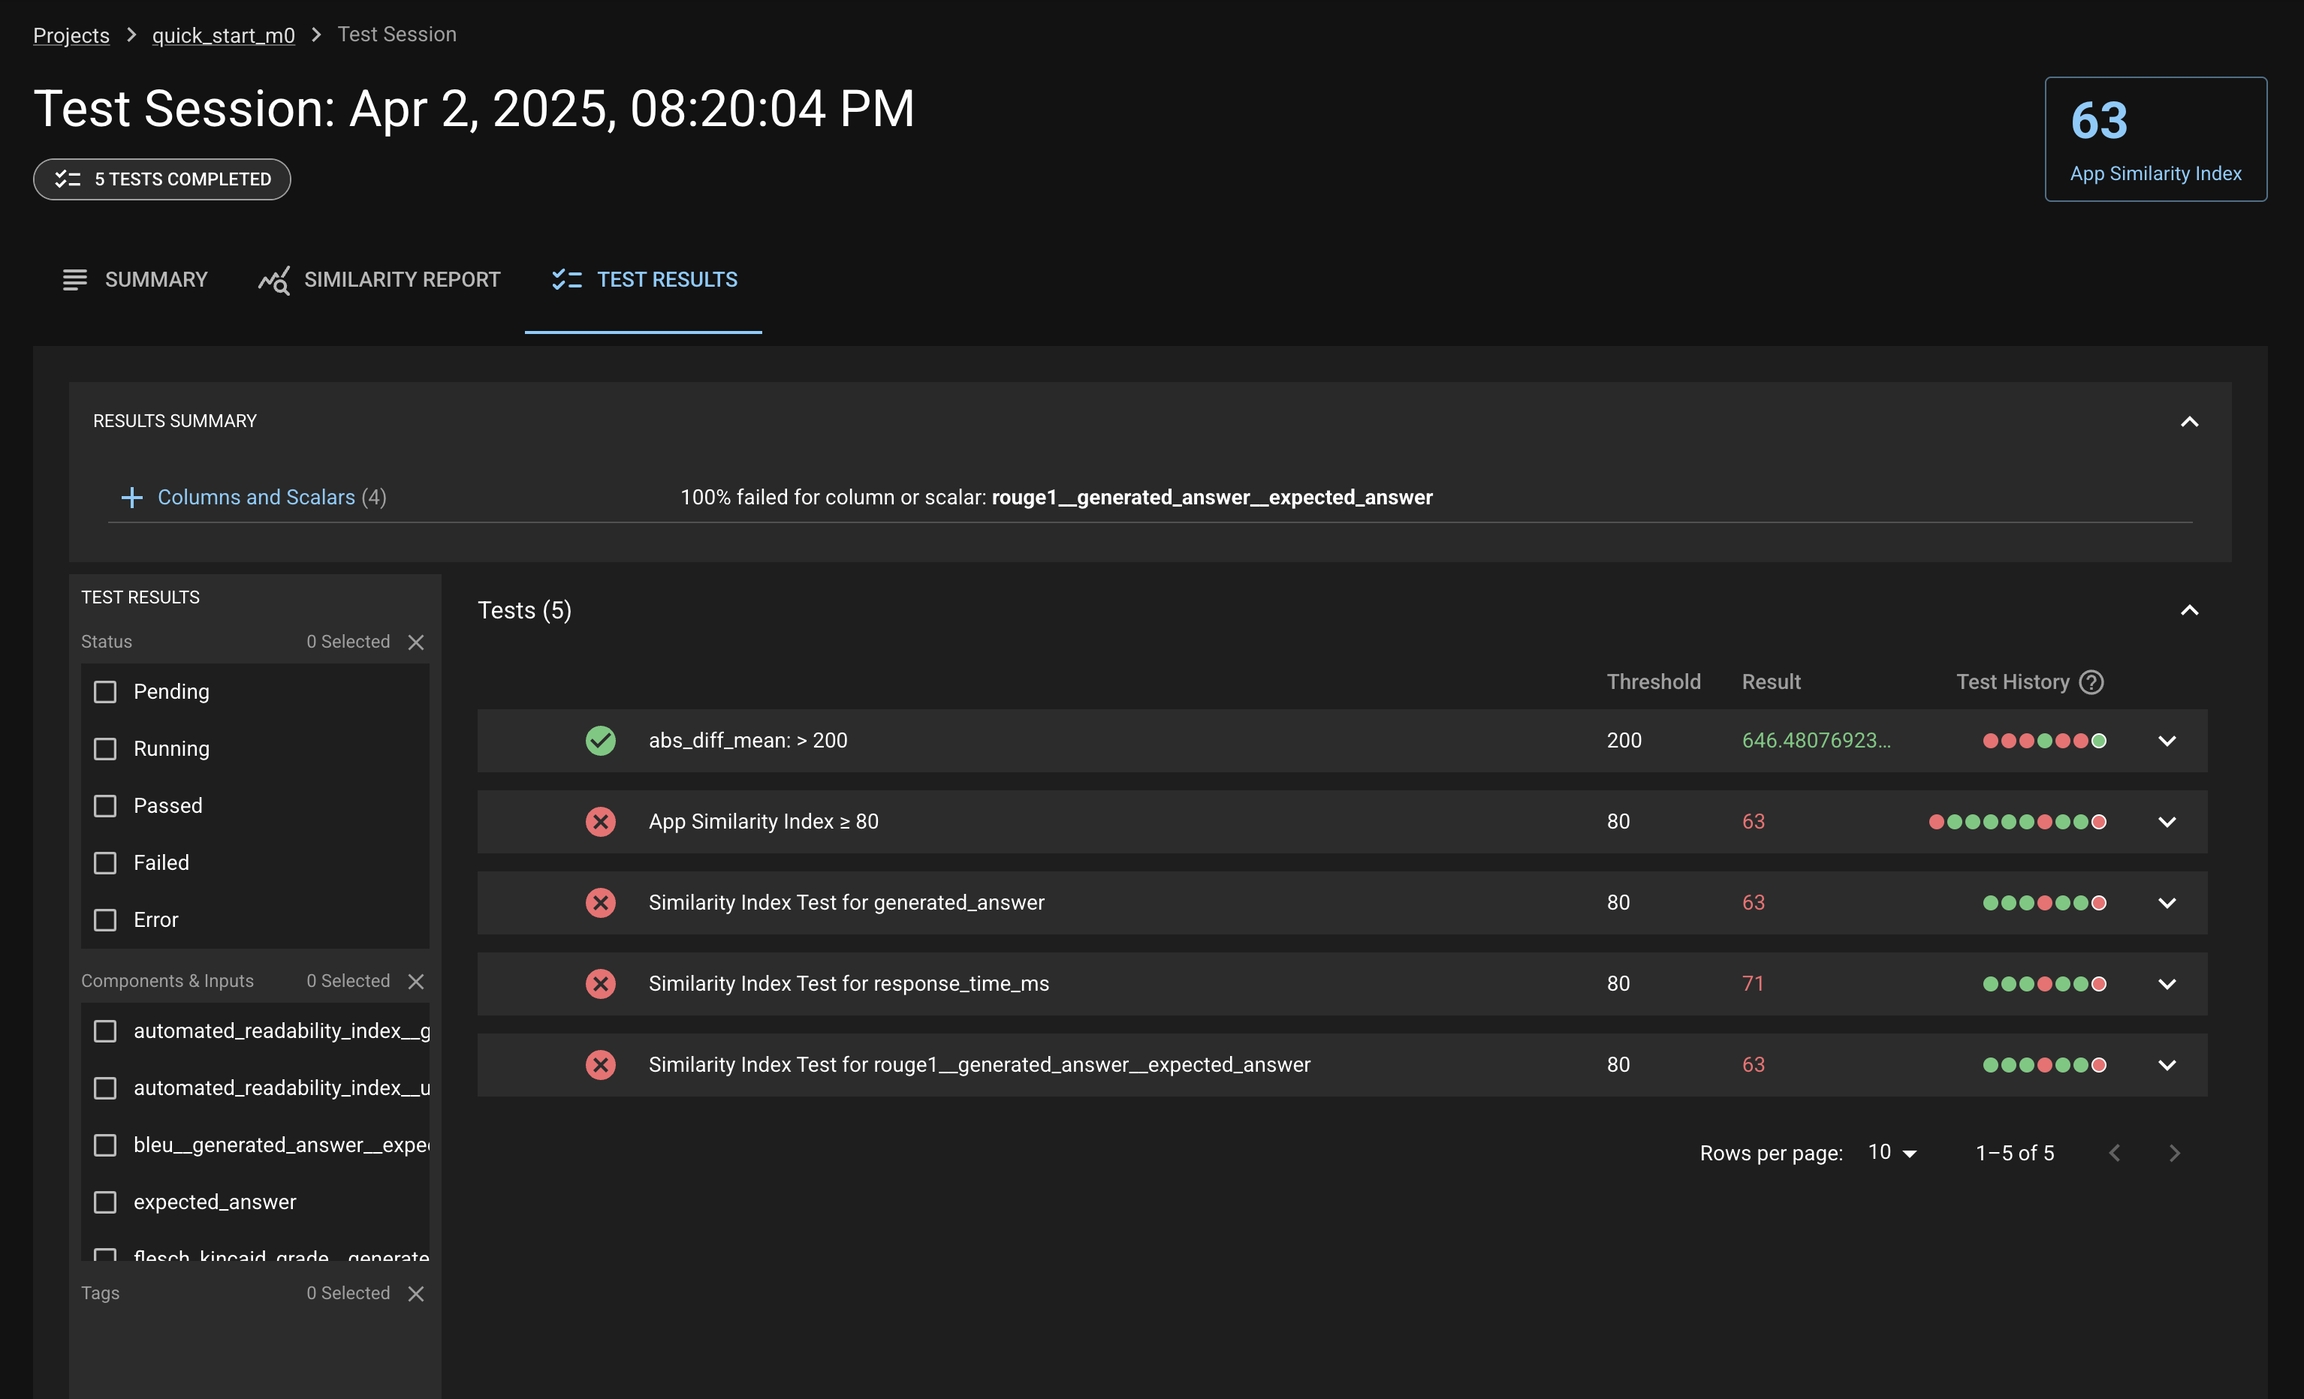Clear the Components & Inputs filter X icon
2304x1399 pixels.
[x=416, y=981]
